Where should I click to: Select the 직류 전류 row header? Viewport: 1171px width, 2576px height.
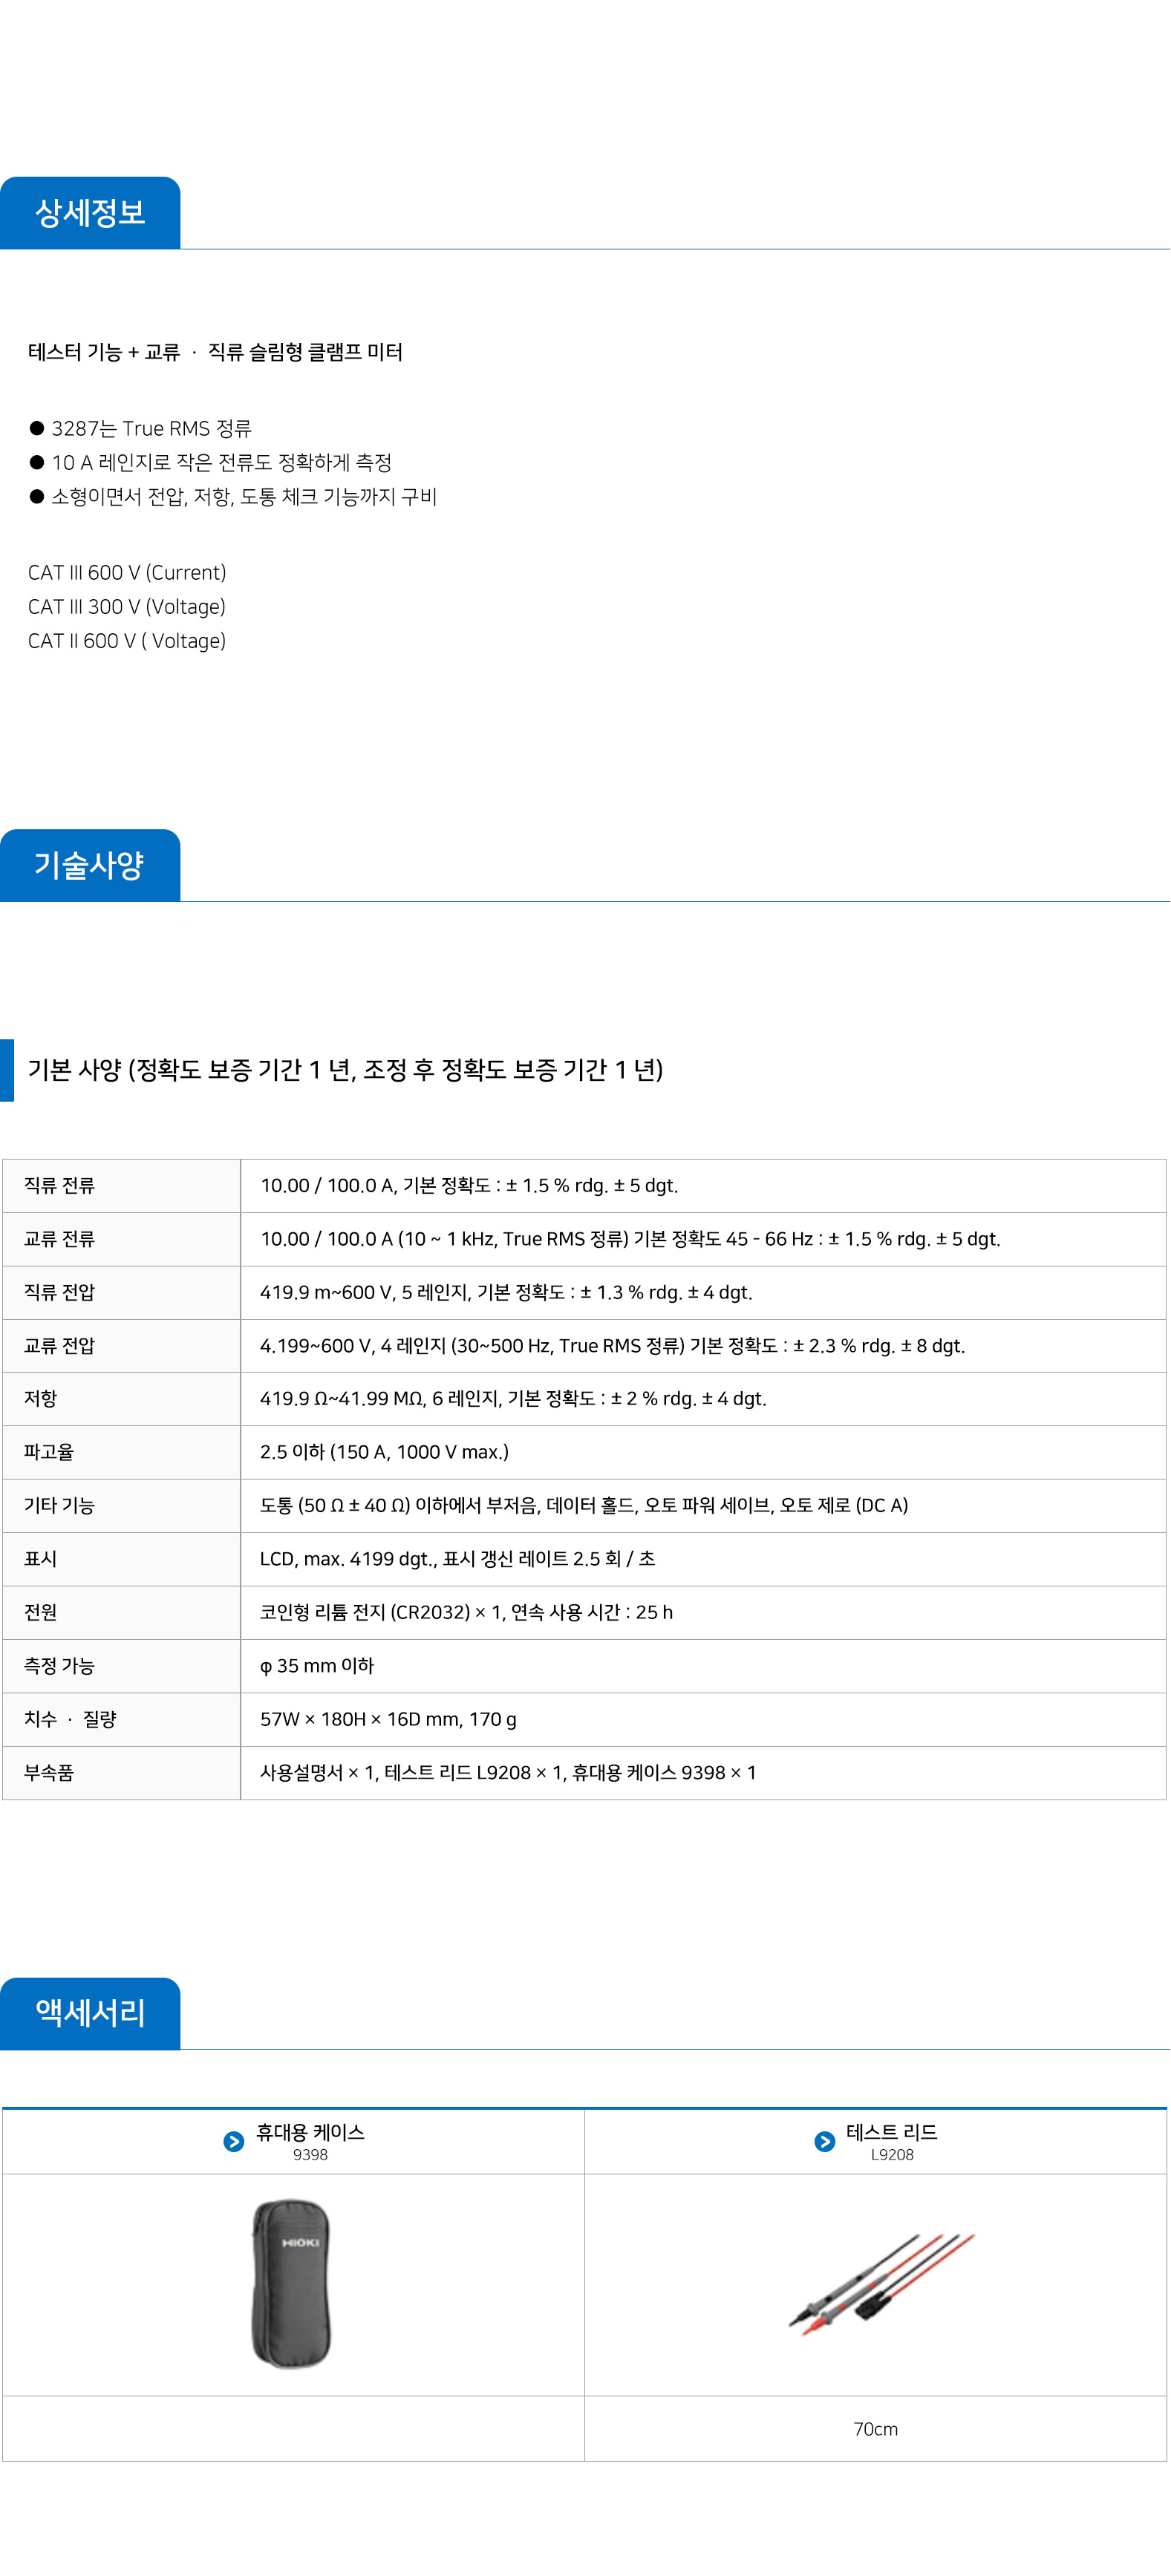(x=60, y=1186)
